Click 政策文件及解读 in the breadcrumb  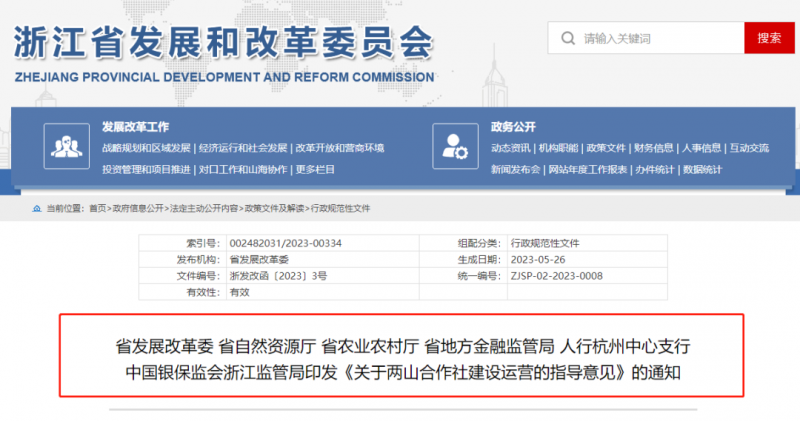coord(274,209)
